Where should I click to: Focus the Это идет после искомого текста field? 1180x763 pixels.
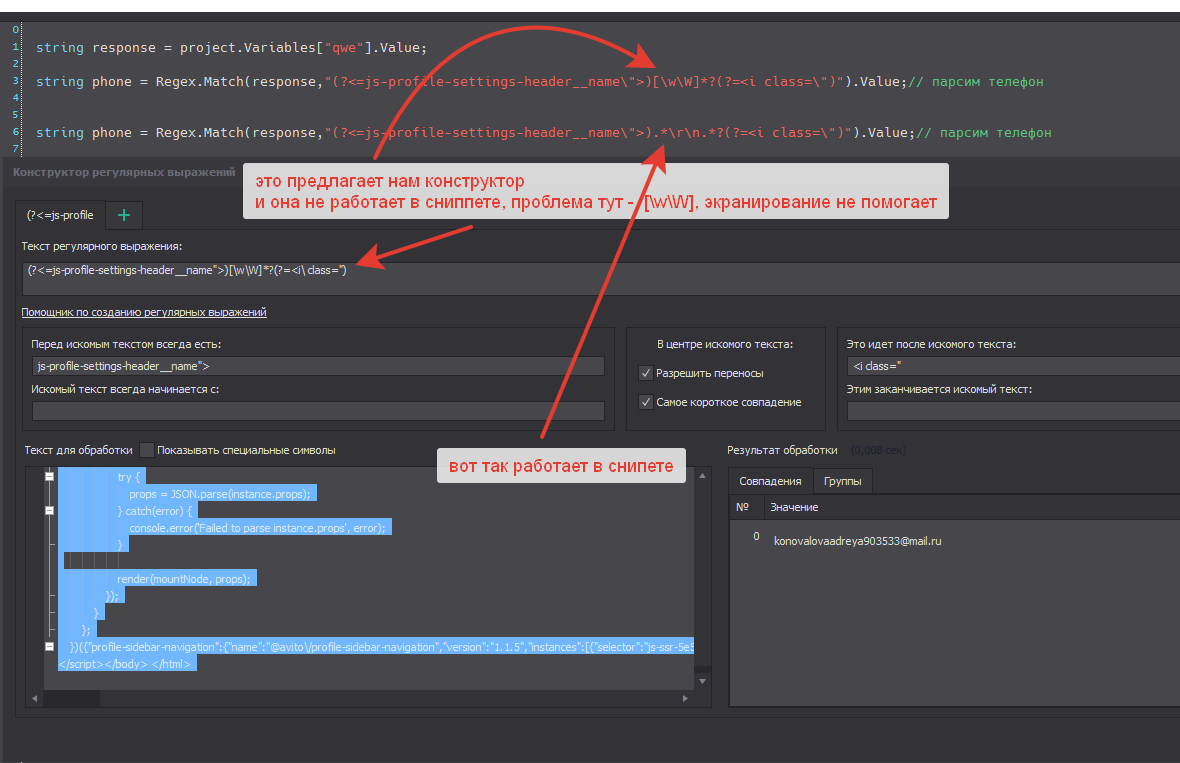click(1014, 366)
